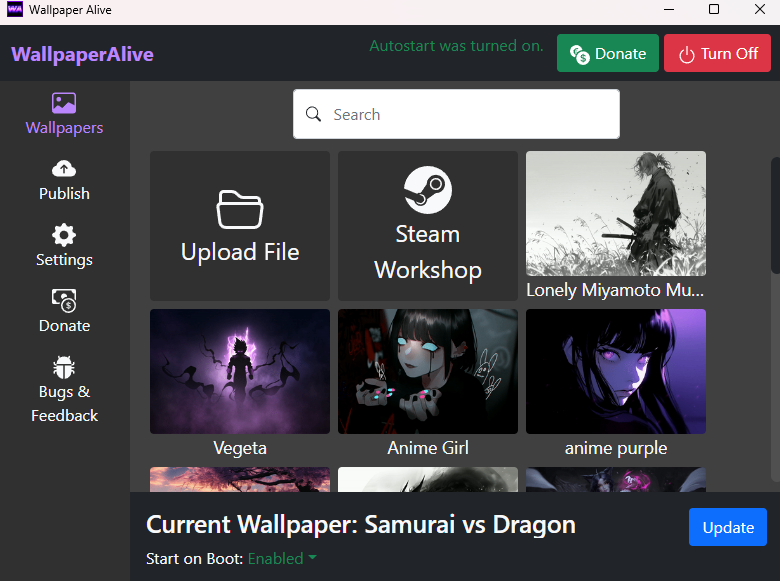
Task: Click the coin icon on header Donate
Action: (580, 54)
